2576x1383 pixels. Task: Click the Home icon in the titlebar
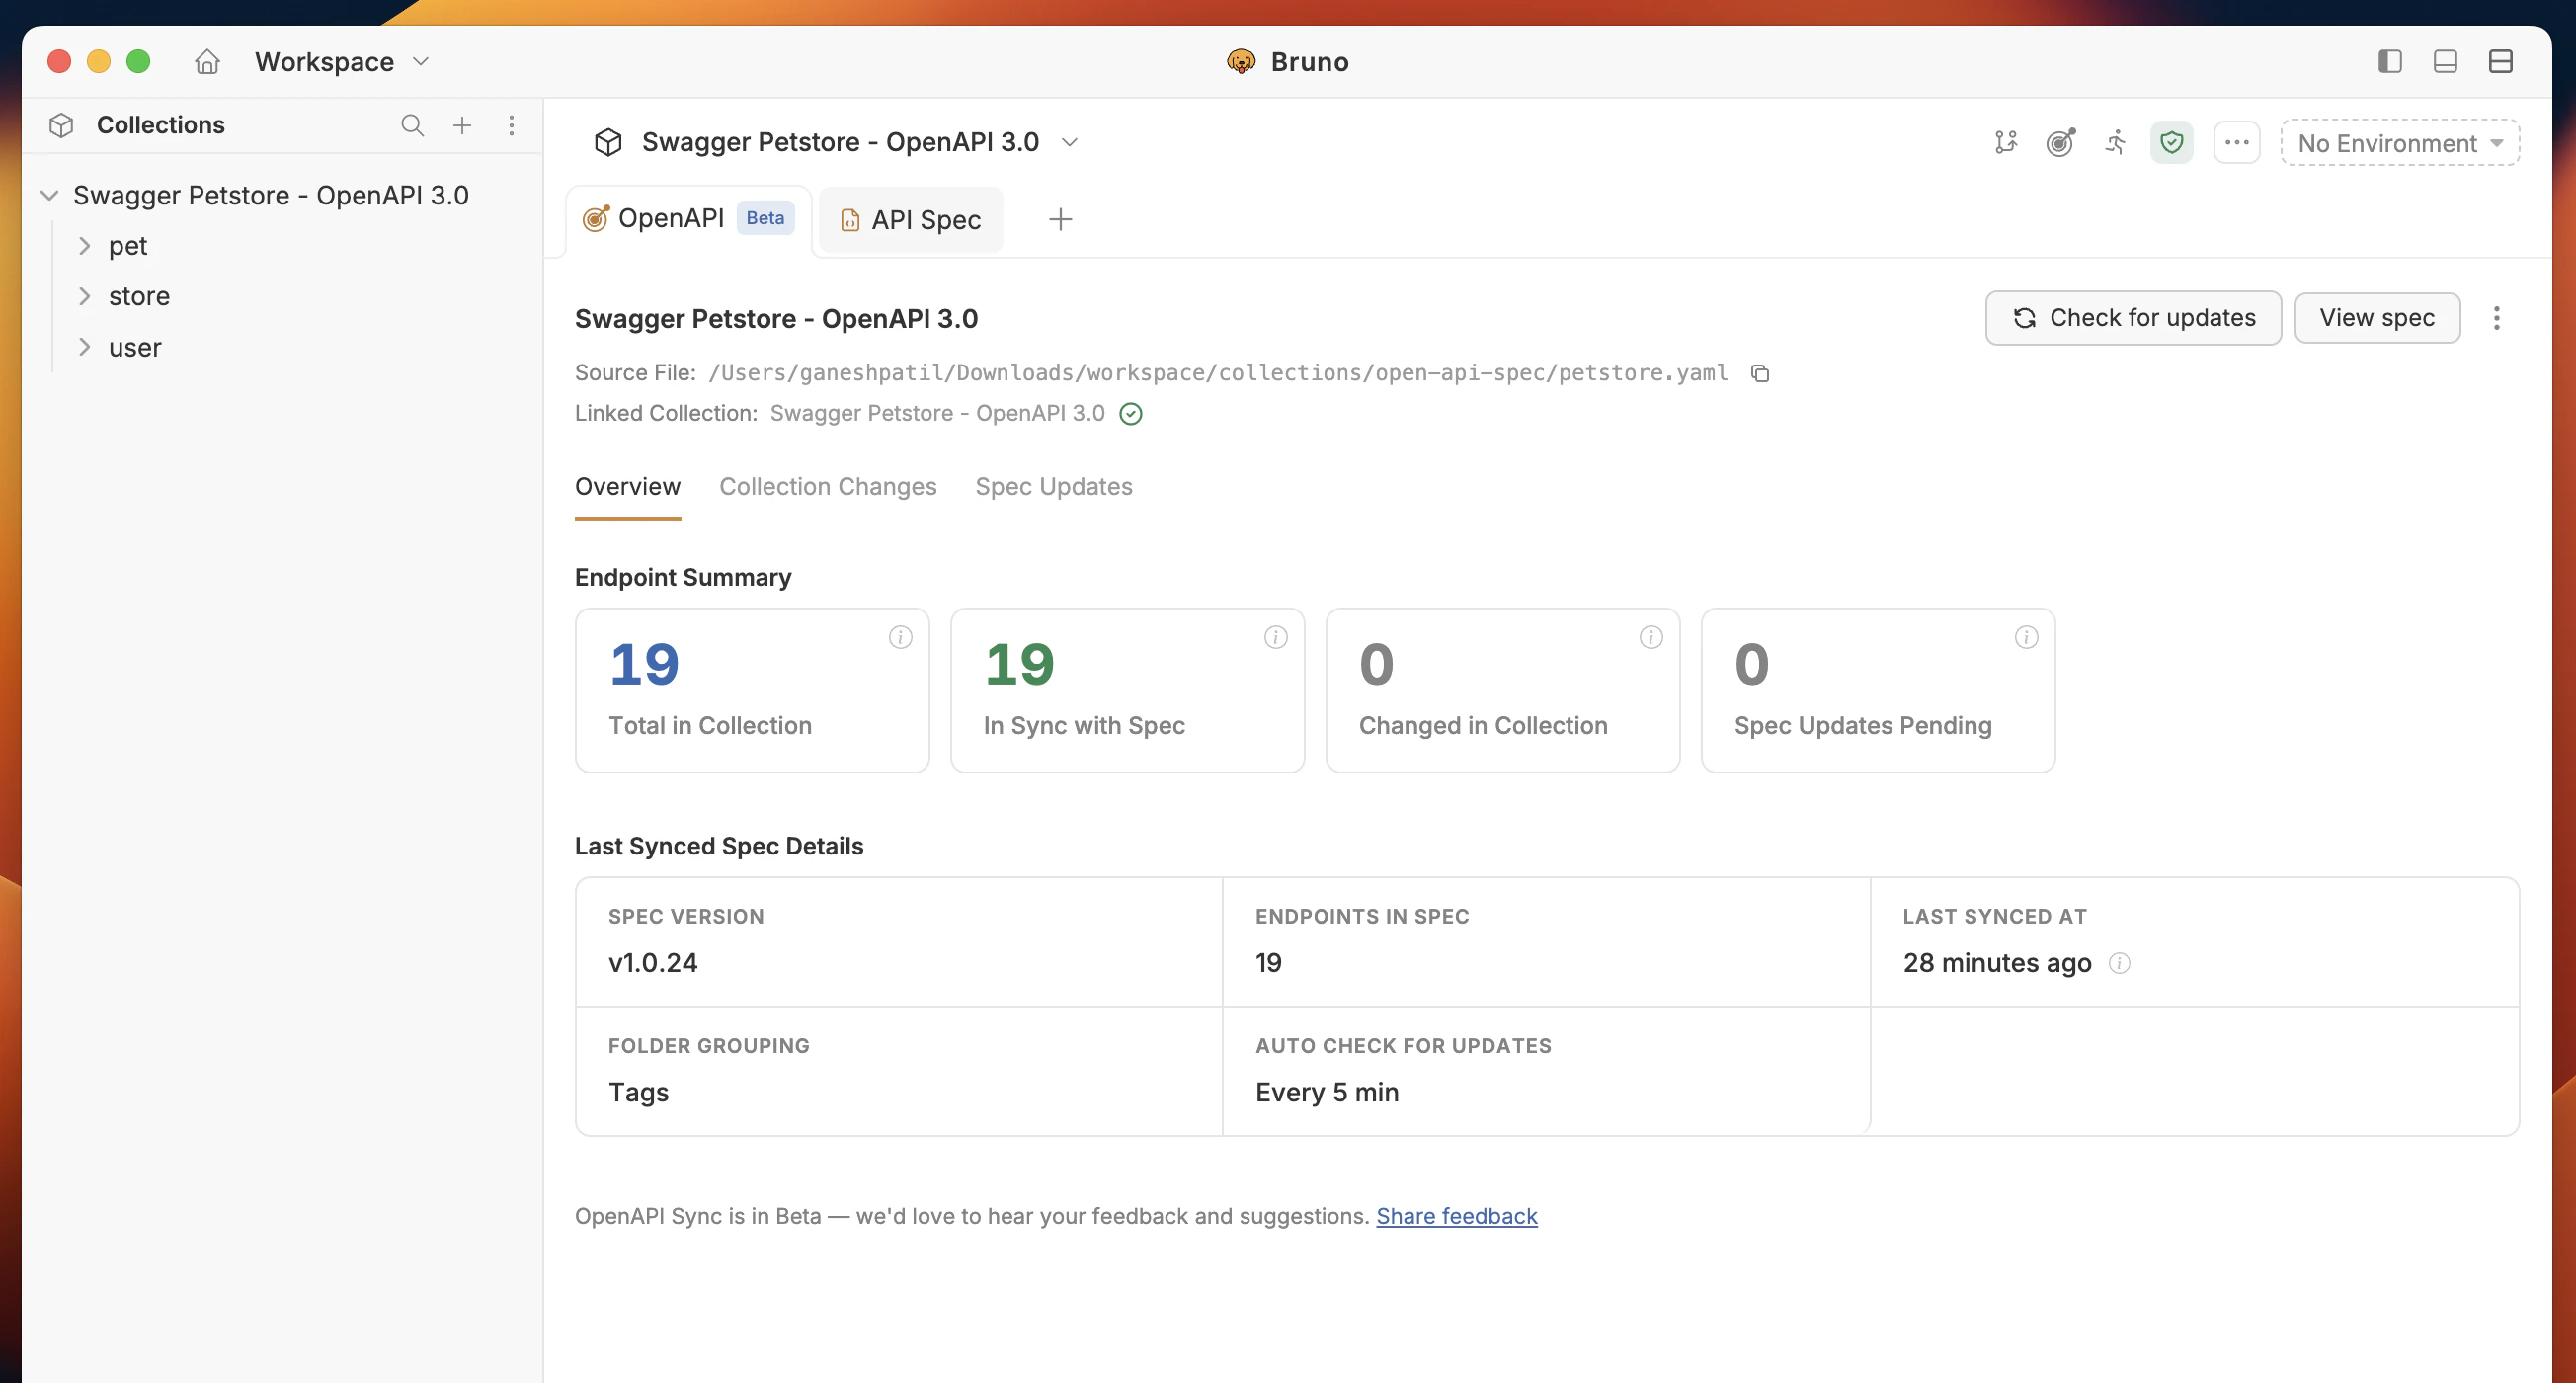[206, 61]
